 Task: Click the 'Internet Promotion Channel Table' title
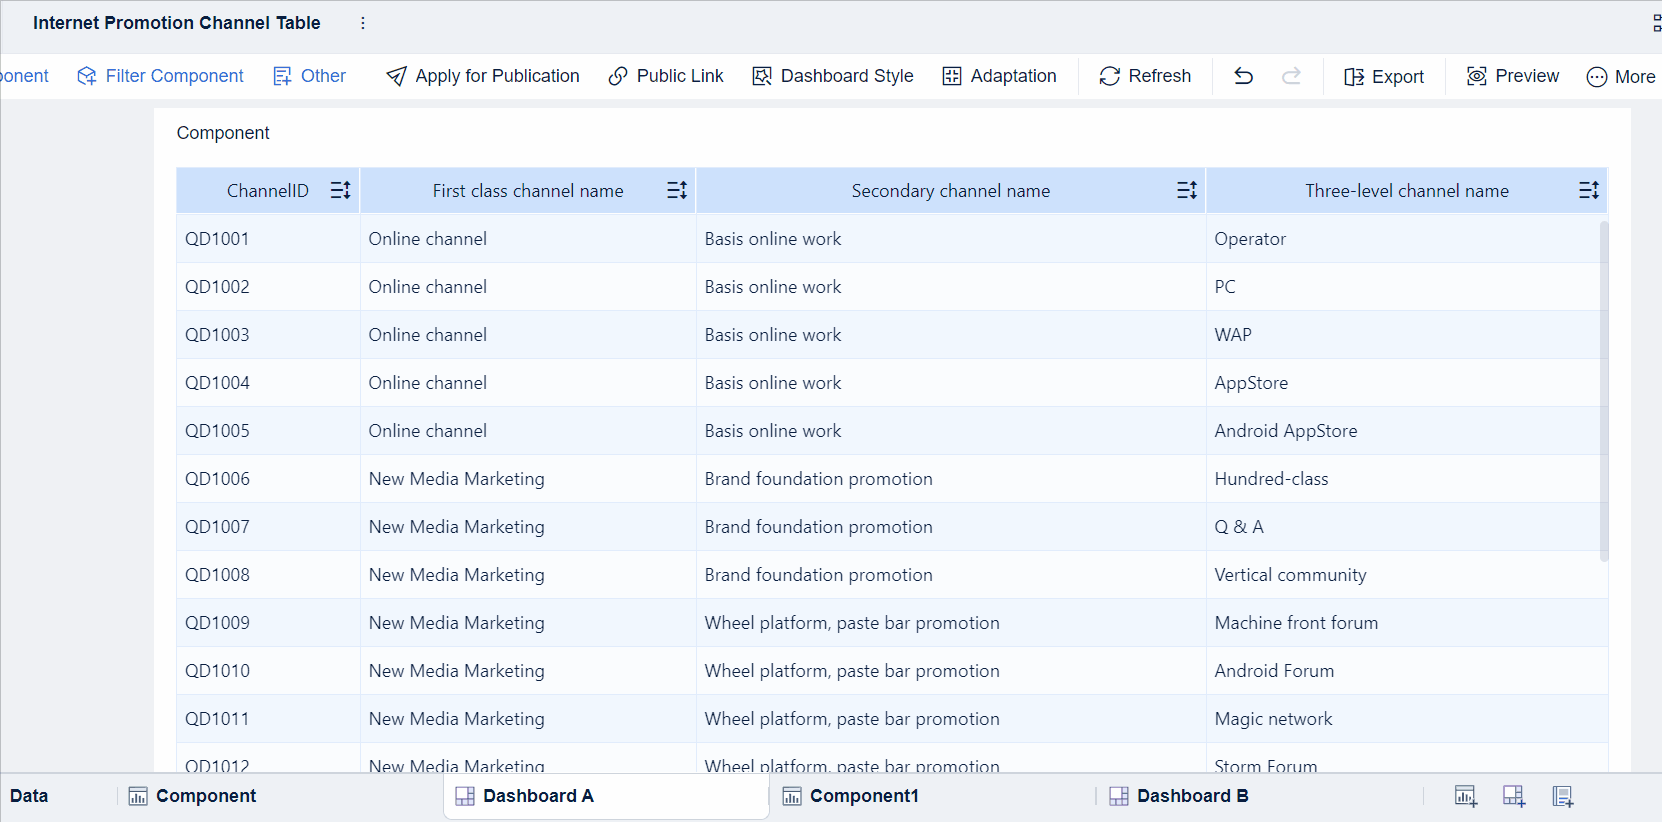(177, 23)
